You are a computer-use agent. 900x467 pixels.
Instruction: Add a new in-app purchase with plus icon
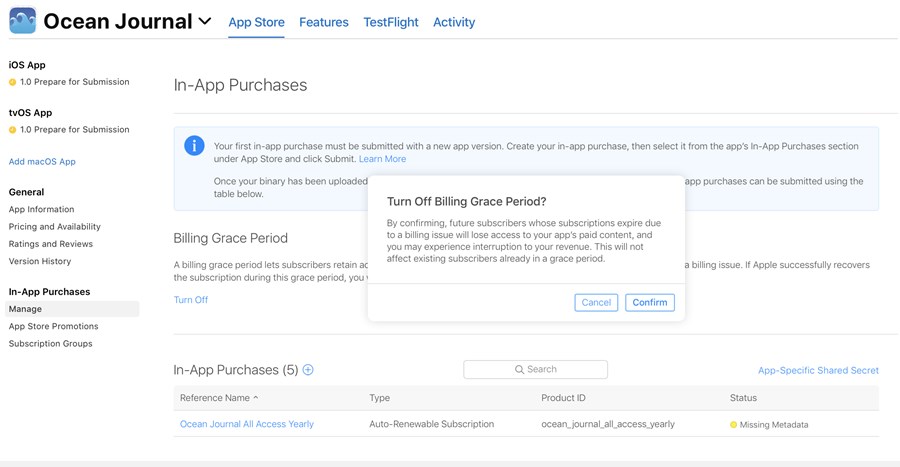coord(308,369)
